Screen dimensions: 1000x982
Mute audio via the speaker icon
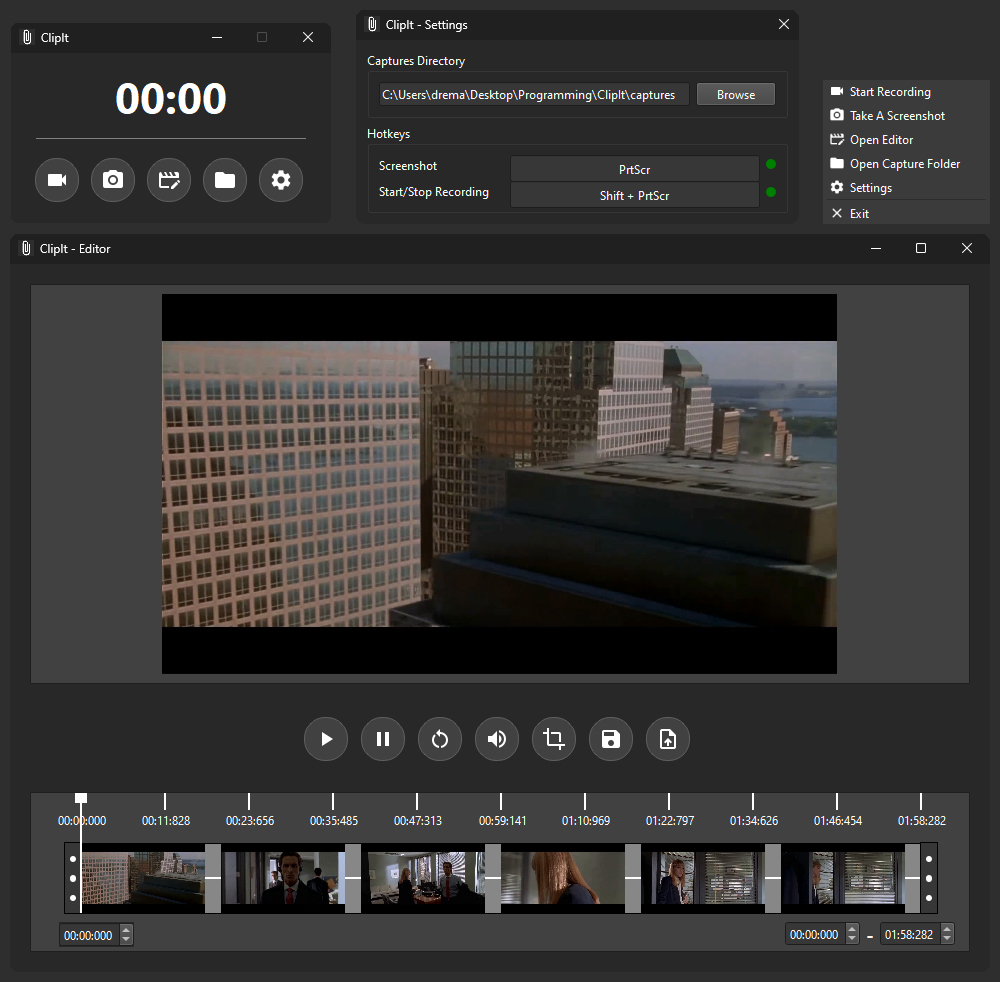point(497,739)
